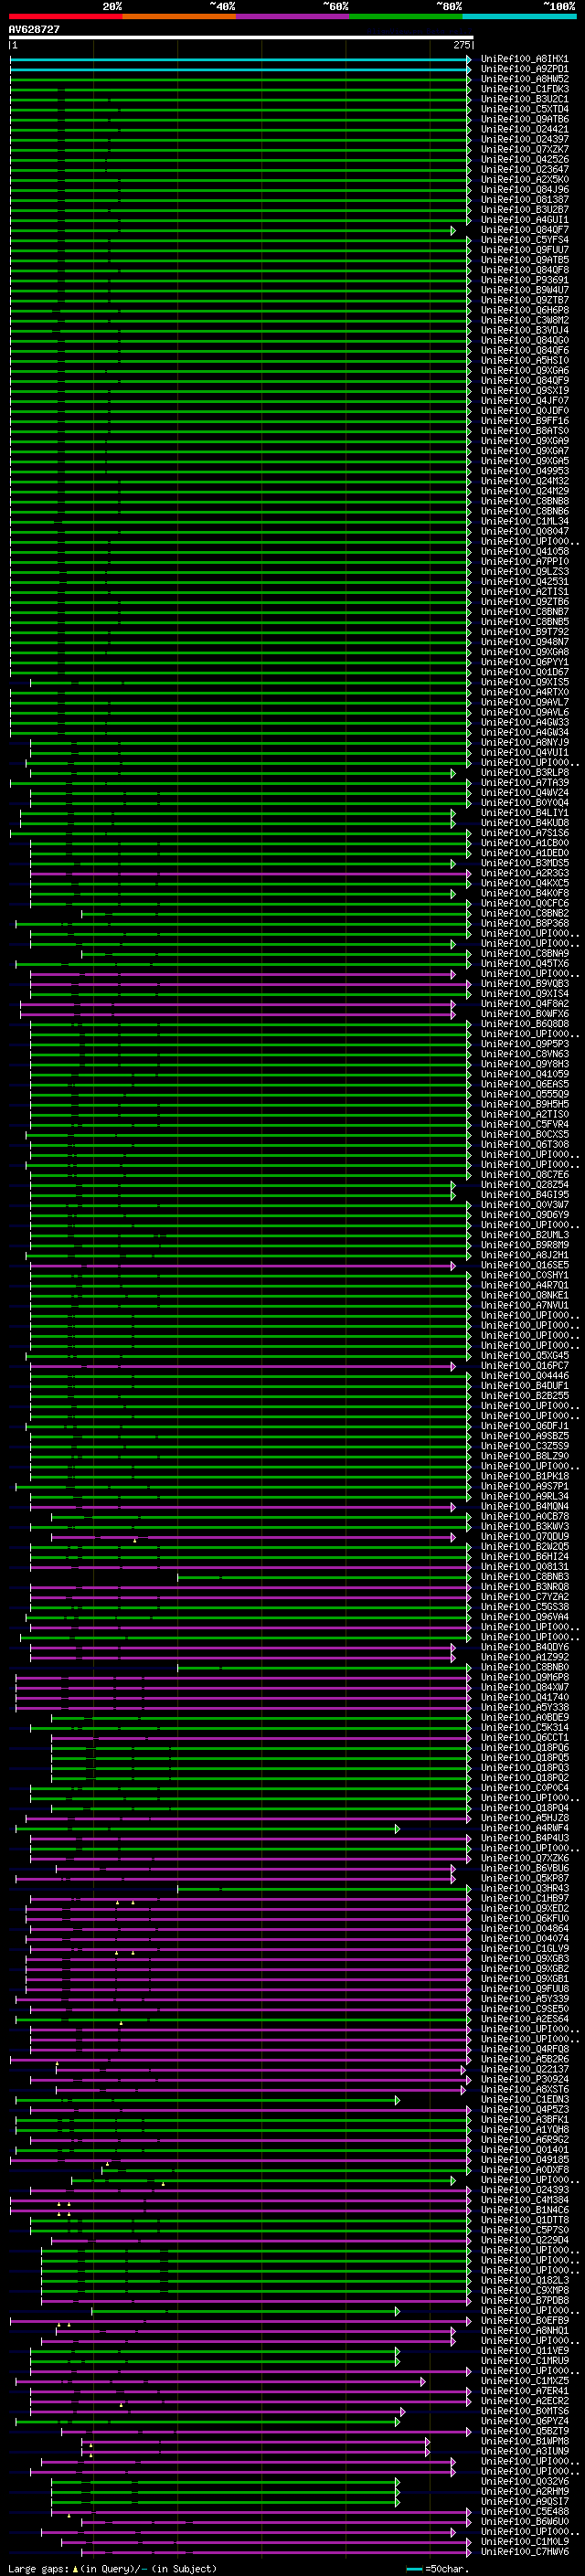Image resolution: width=585 pixels, height=2576 pixels.
Task: Select hit label UniRef100_C3Z5S9
Action: (x=524, y=1445)
